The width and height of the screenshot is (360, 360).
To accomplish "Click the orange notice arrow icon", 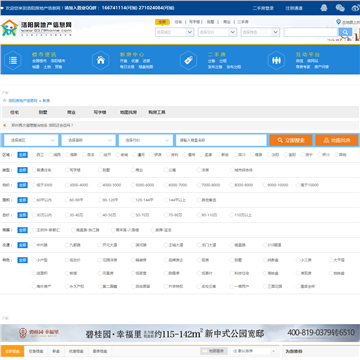I will coord(5,125).
